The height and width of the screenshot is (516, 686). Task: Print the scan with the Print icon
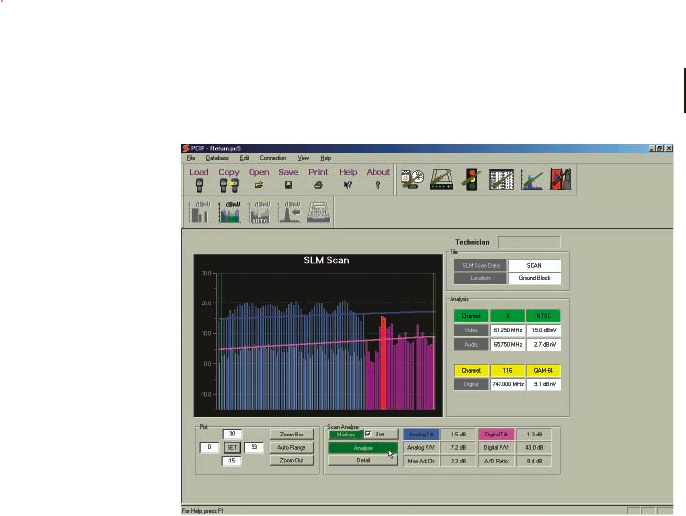point(318,185)
